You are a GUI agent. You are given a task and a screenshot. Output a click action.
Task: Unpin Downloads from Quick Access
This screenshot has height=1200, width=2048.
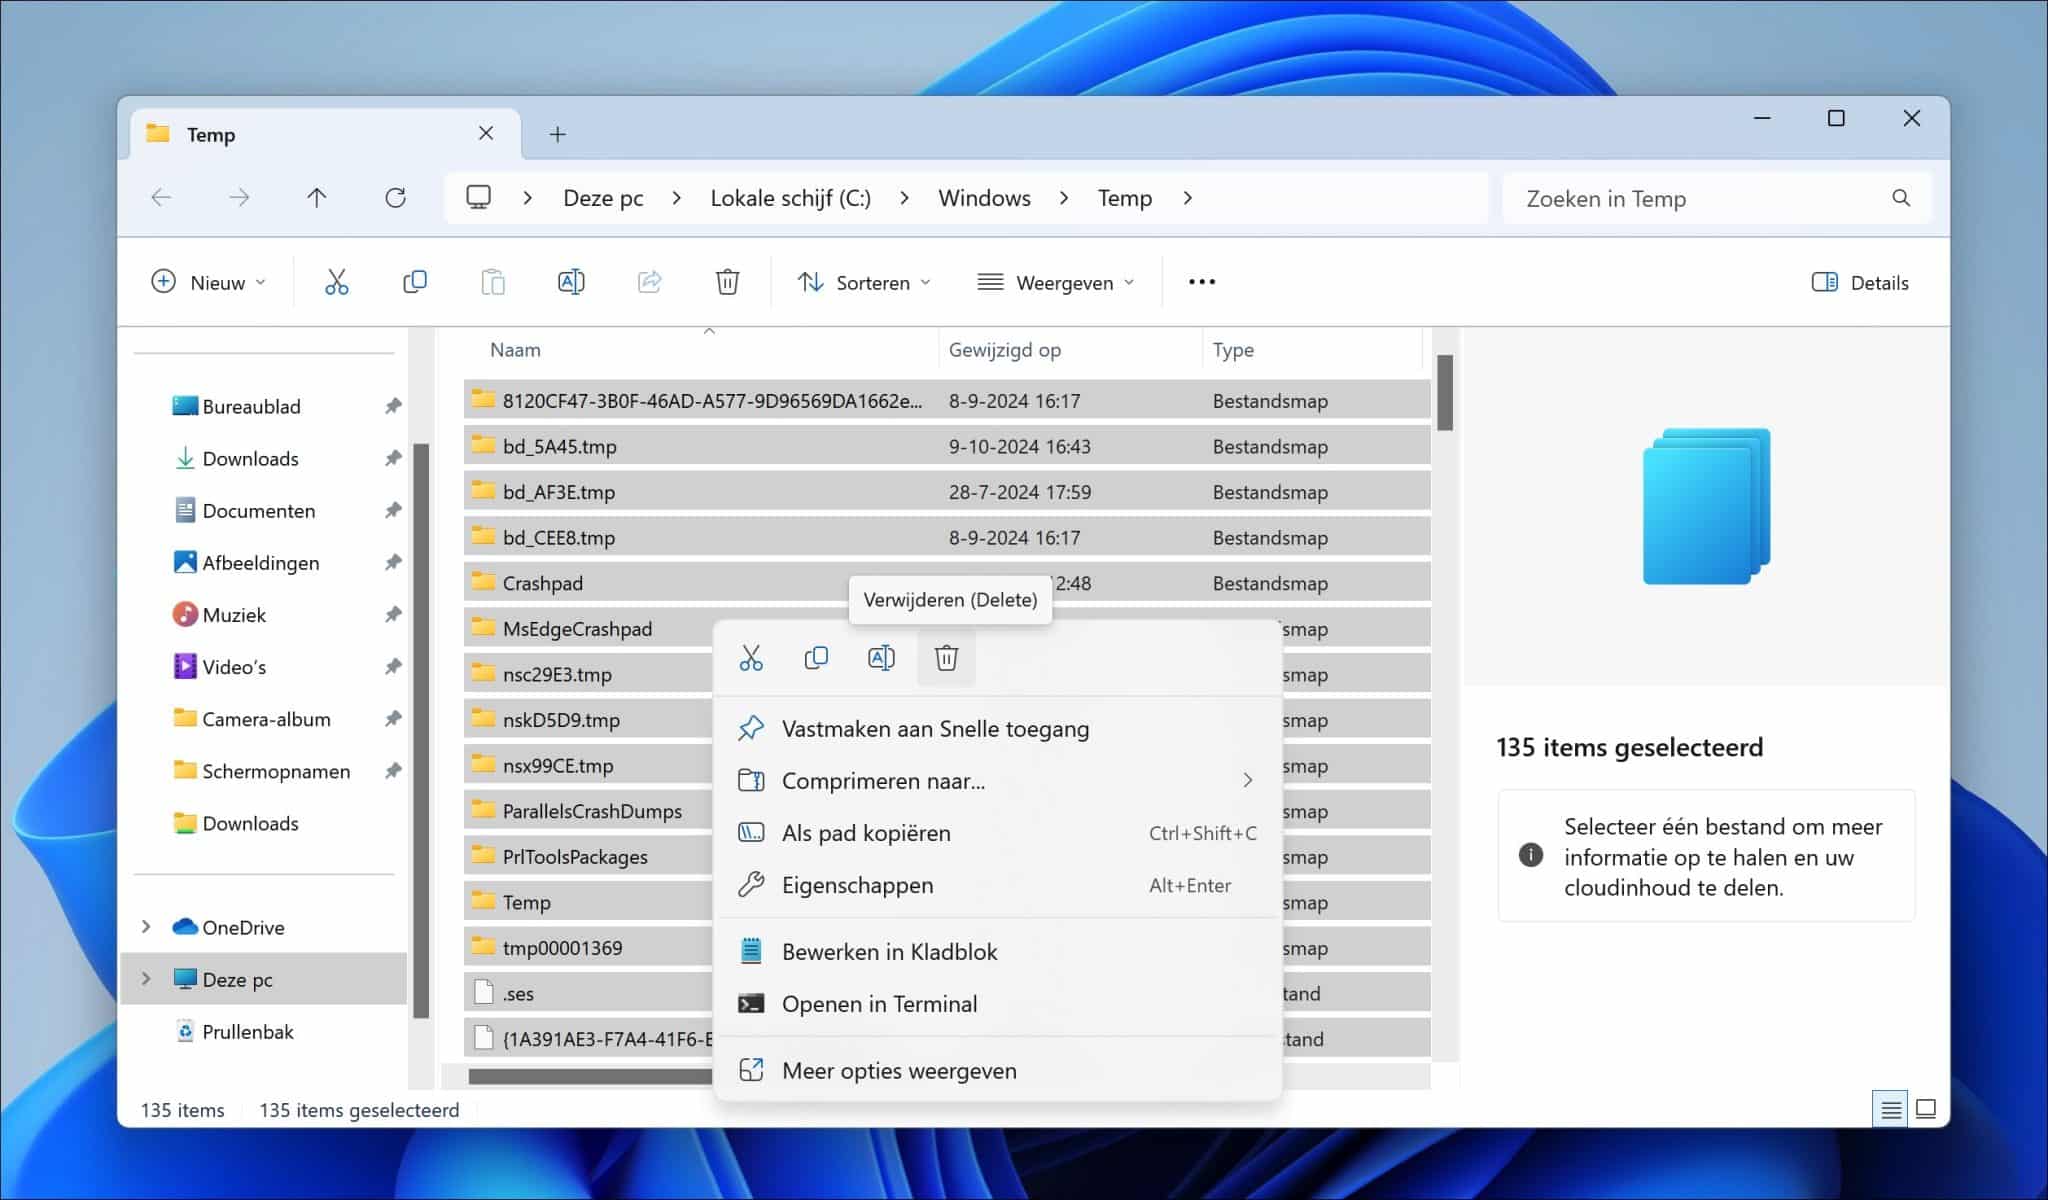pyautogui.click(x=393, y=458)
